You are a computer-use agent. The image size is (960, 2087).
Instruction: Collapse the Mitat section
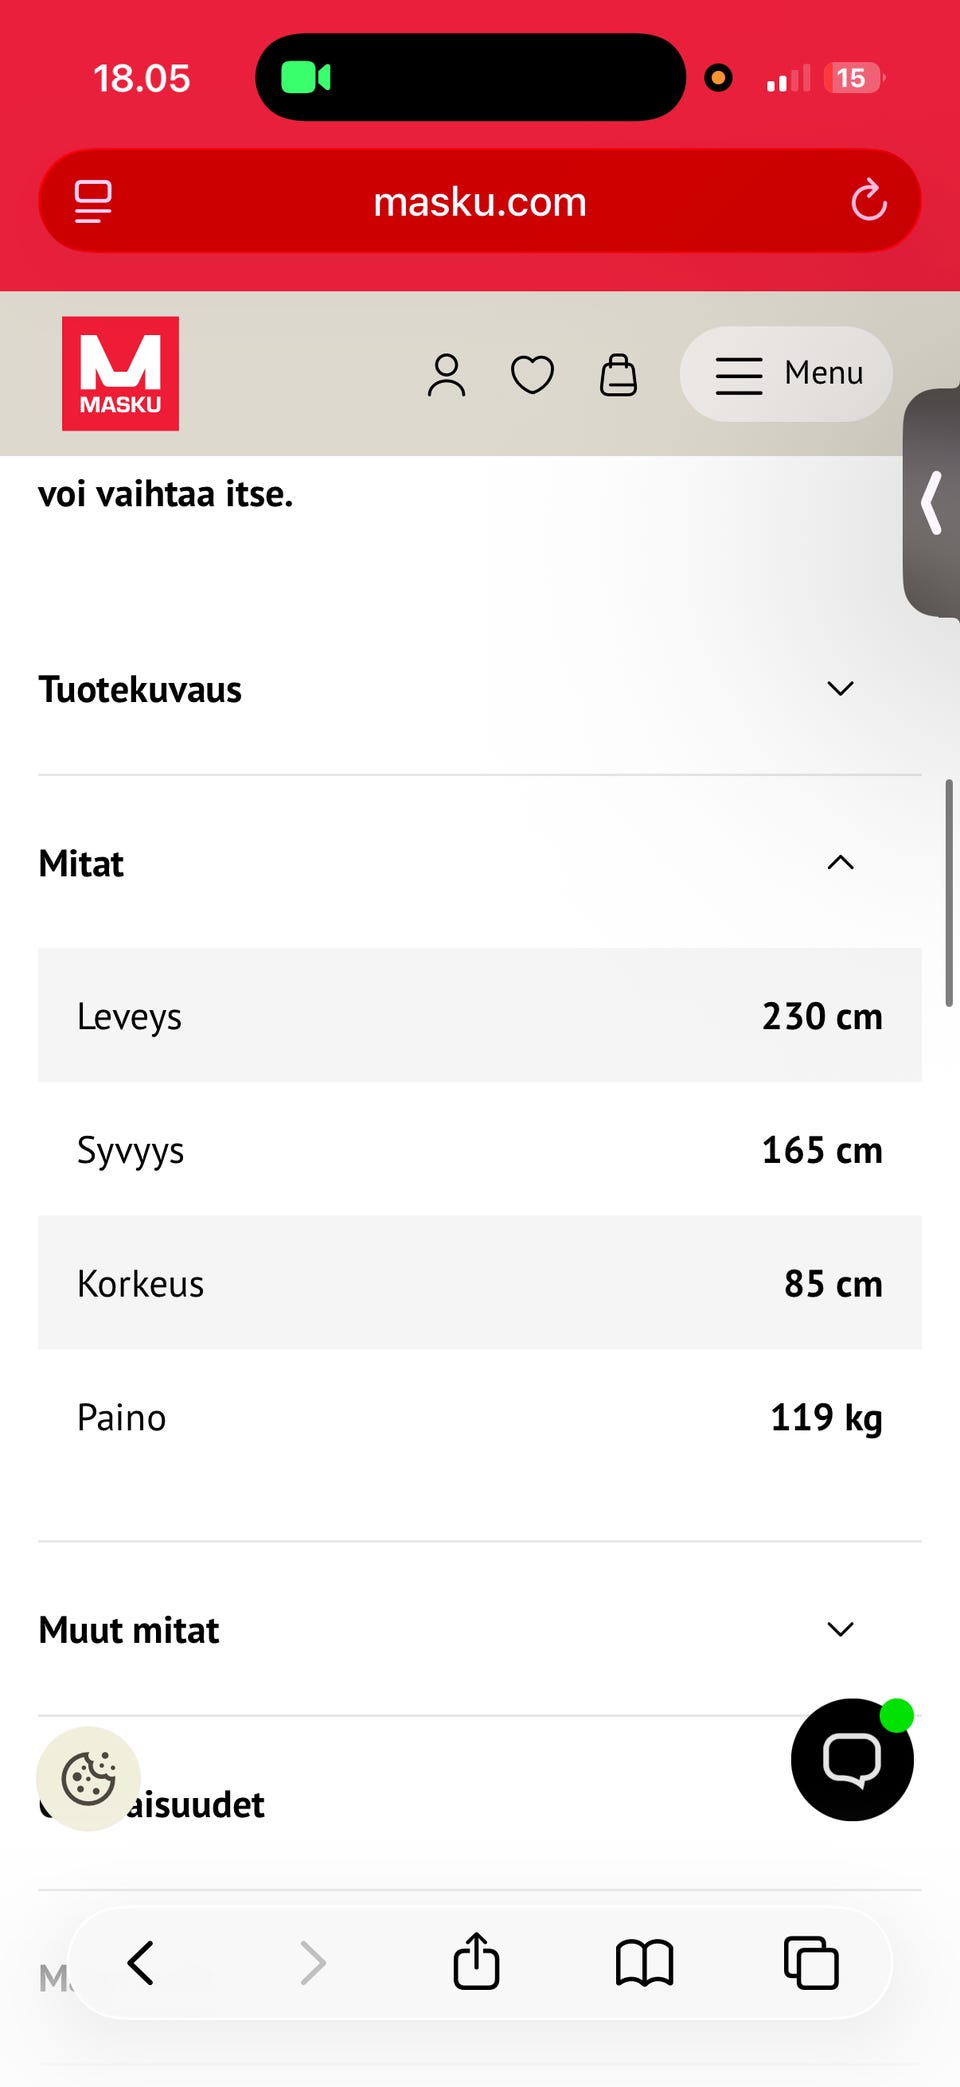tap(840, 862)
